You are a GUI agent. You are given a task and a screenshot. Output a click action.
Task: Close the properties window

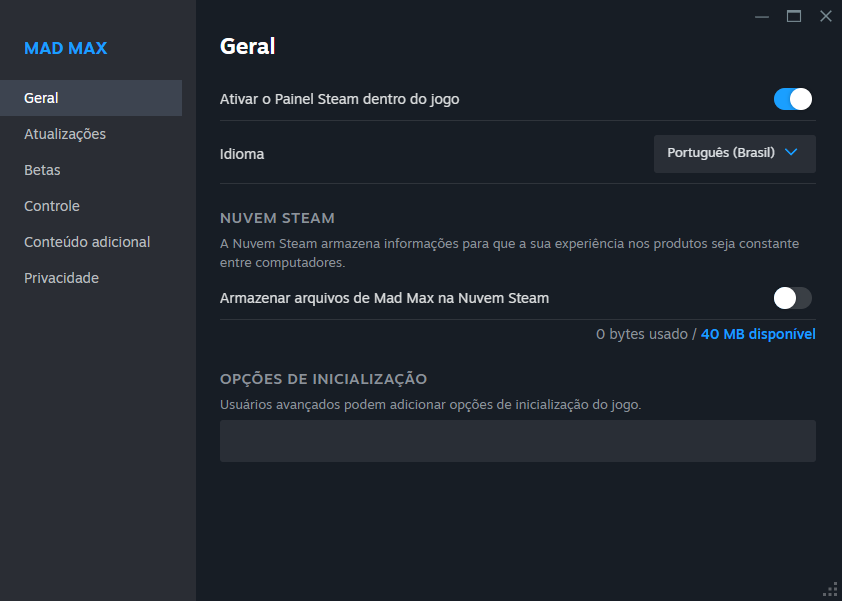point(825,17)
